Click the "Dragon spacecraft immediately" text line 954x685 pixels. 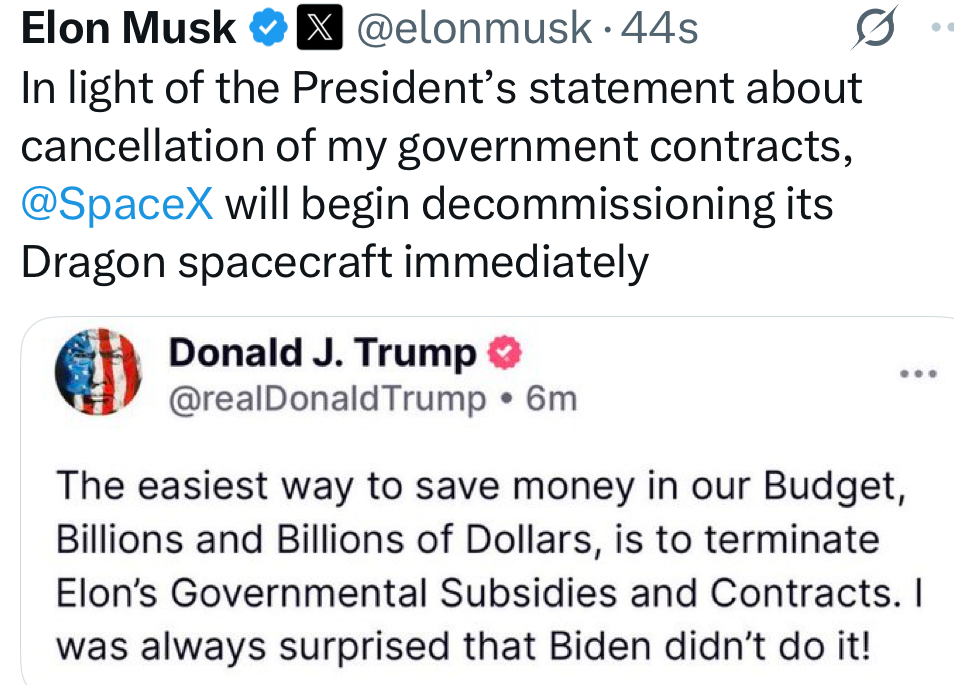[x=335, y=262]
